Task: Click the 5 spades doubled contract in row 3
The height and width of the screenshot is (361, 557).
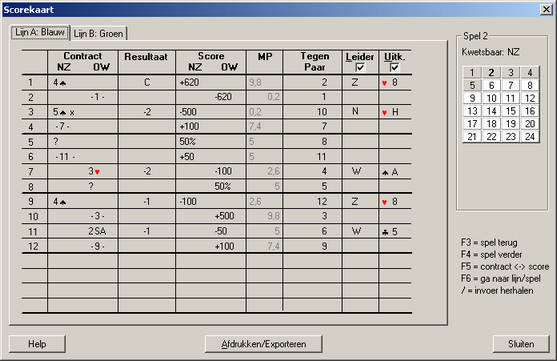Action: pyautogui.click(x=64, y=112)
